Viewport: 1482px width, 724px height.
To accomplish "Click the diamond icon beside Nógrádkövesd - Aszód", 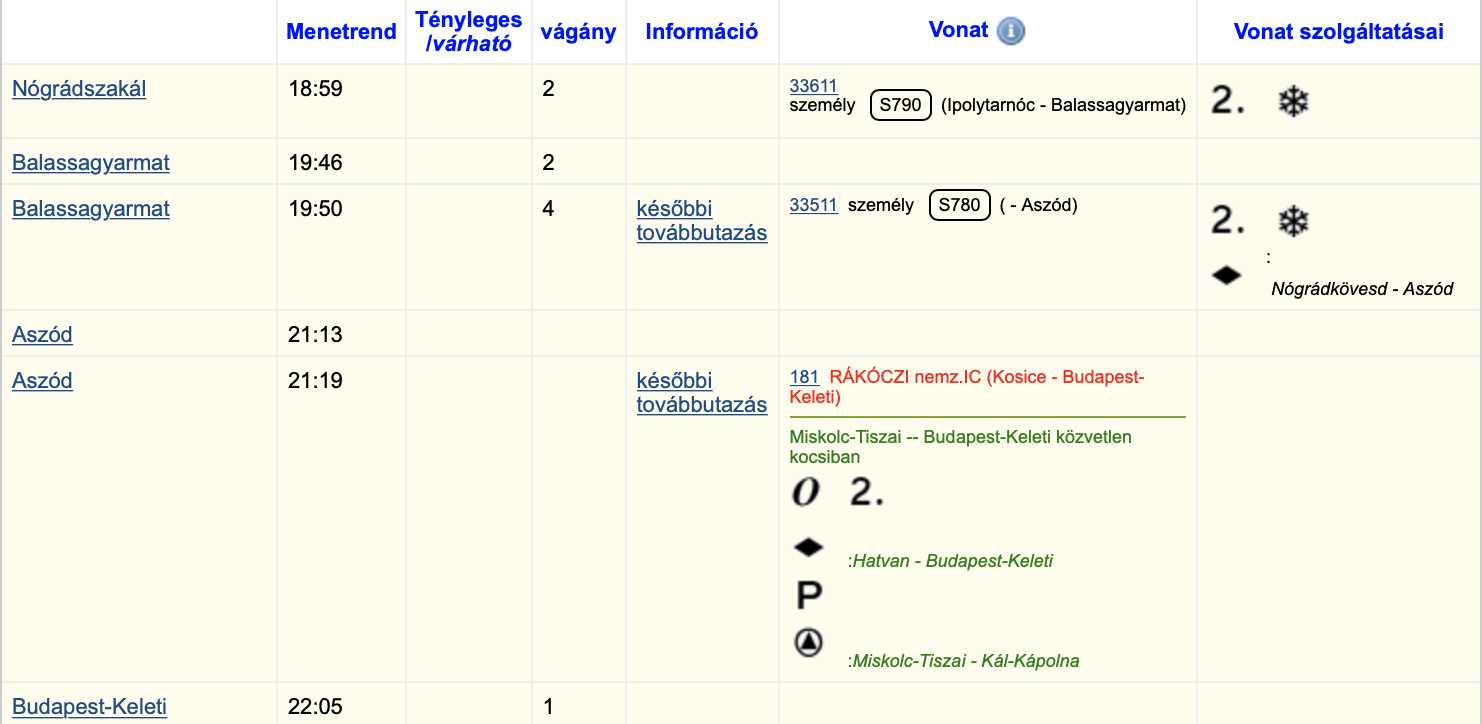I will (x=1227, y=274).
